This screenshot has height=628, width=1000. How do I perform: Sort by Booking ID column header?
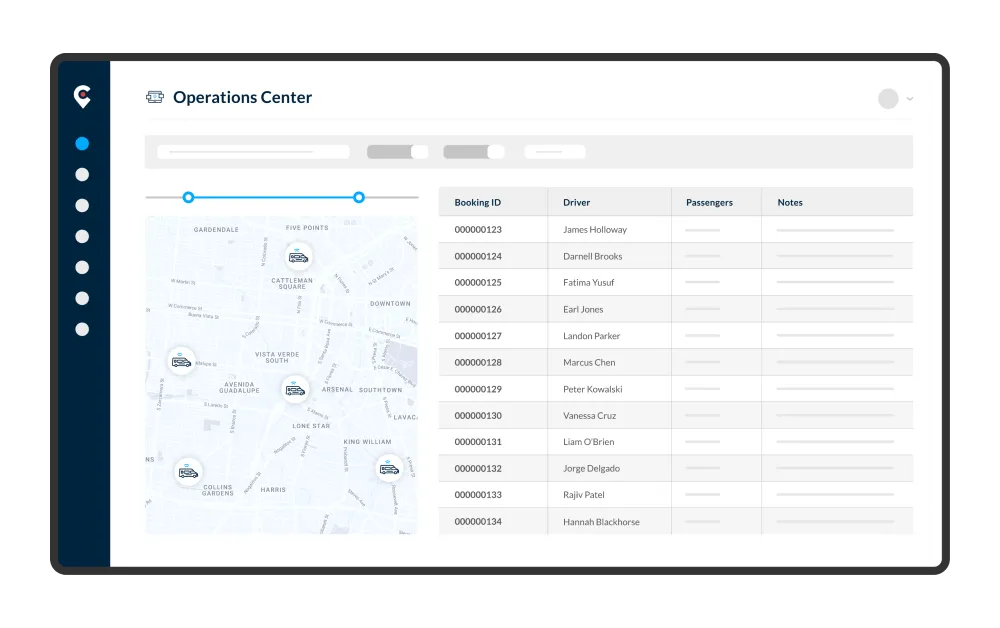[x=478, y=202]
